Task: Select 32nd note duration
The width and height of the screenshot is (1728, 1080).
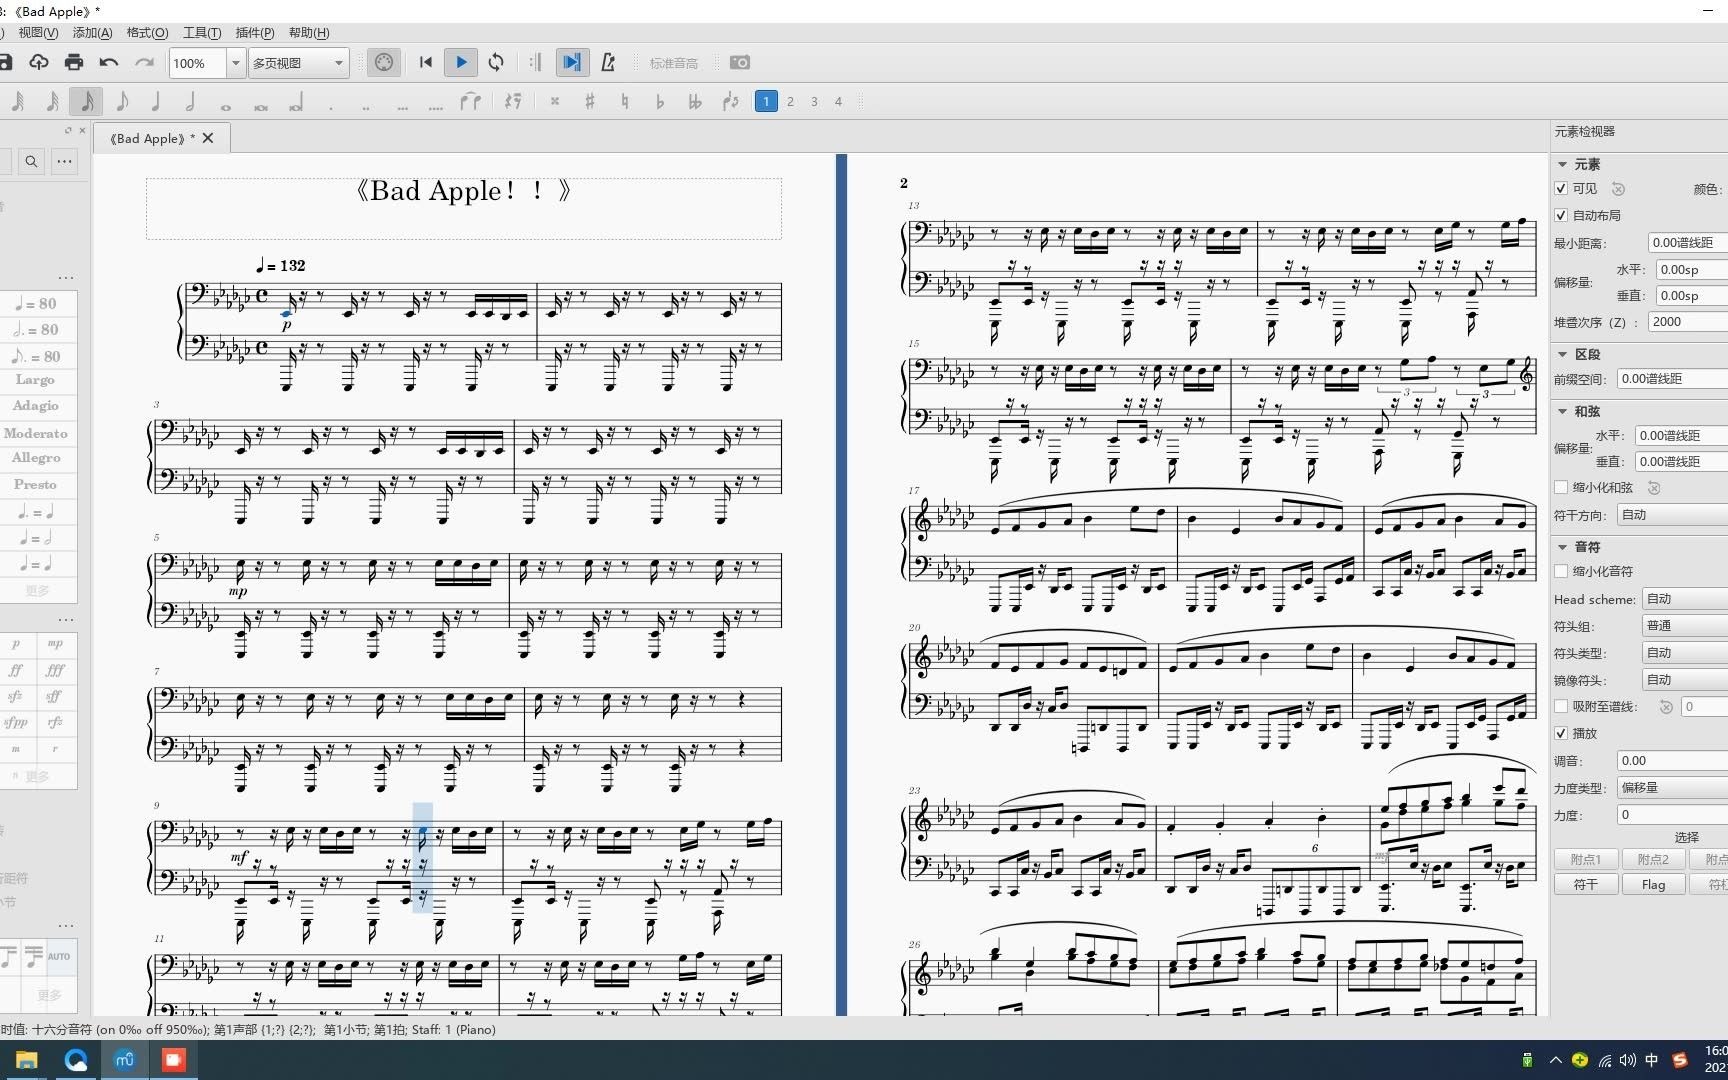Action: coord(52,101)
